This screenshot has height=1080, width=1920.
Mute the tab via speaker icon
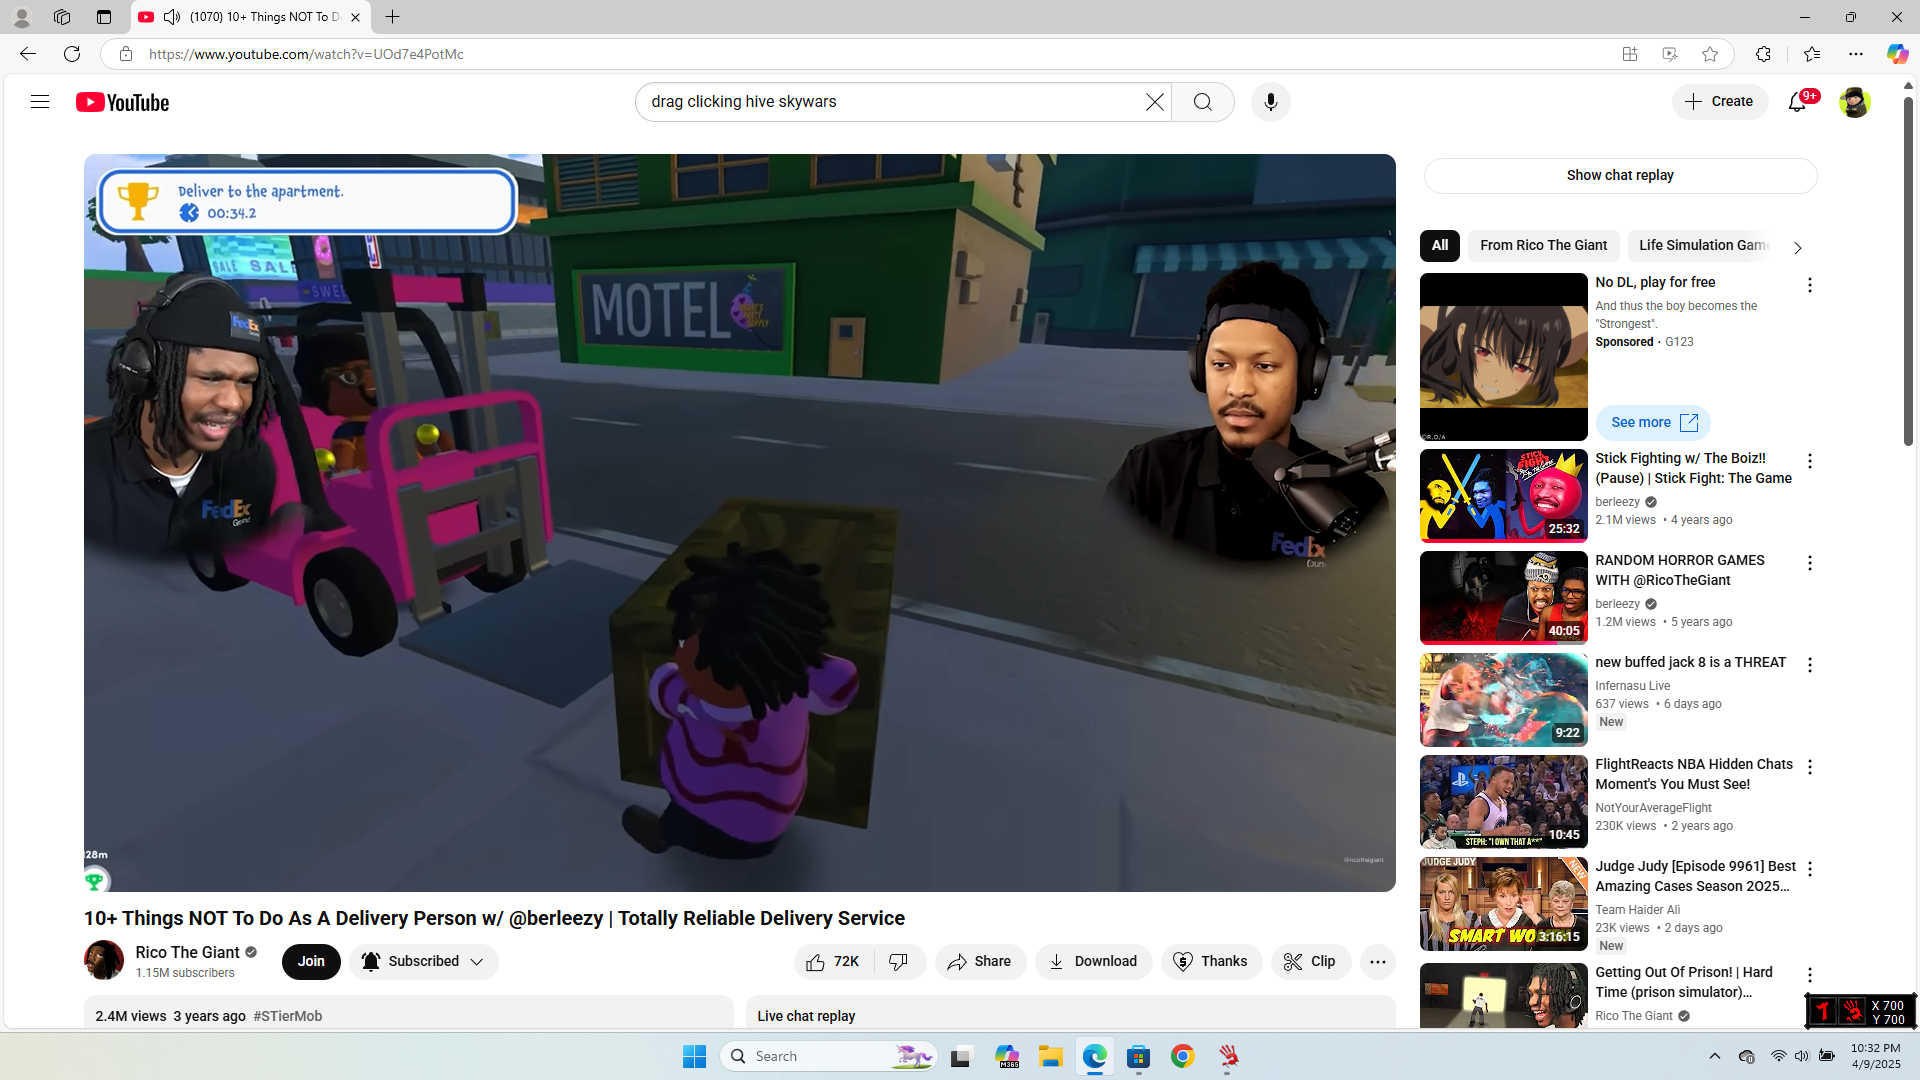pyautogui.click(x=172, y=17)
